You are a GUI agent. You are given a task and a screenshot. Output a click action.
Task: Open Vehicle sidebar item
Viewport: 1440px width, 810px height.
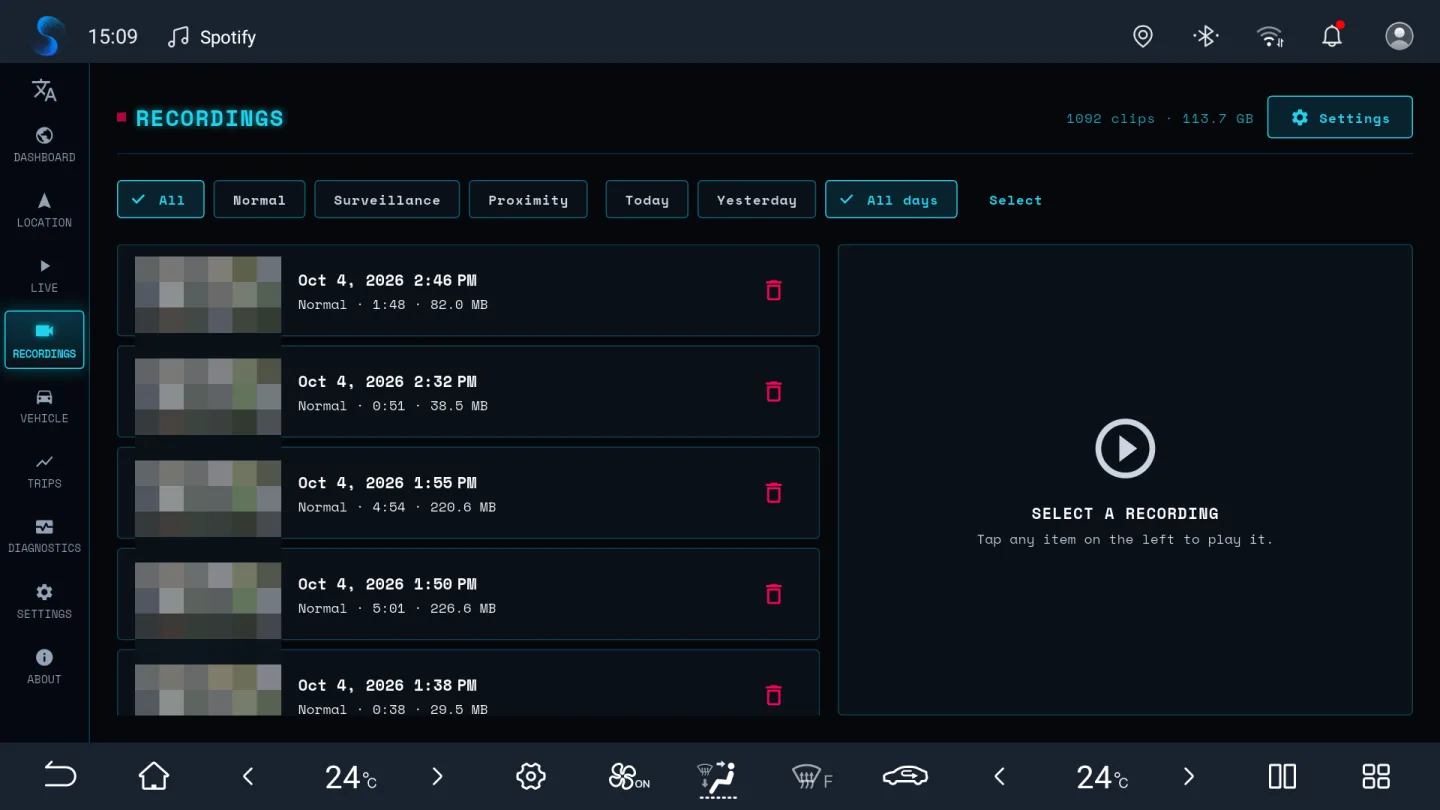[44, 406]
